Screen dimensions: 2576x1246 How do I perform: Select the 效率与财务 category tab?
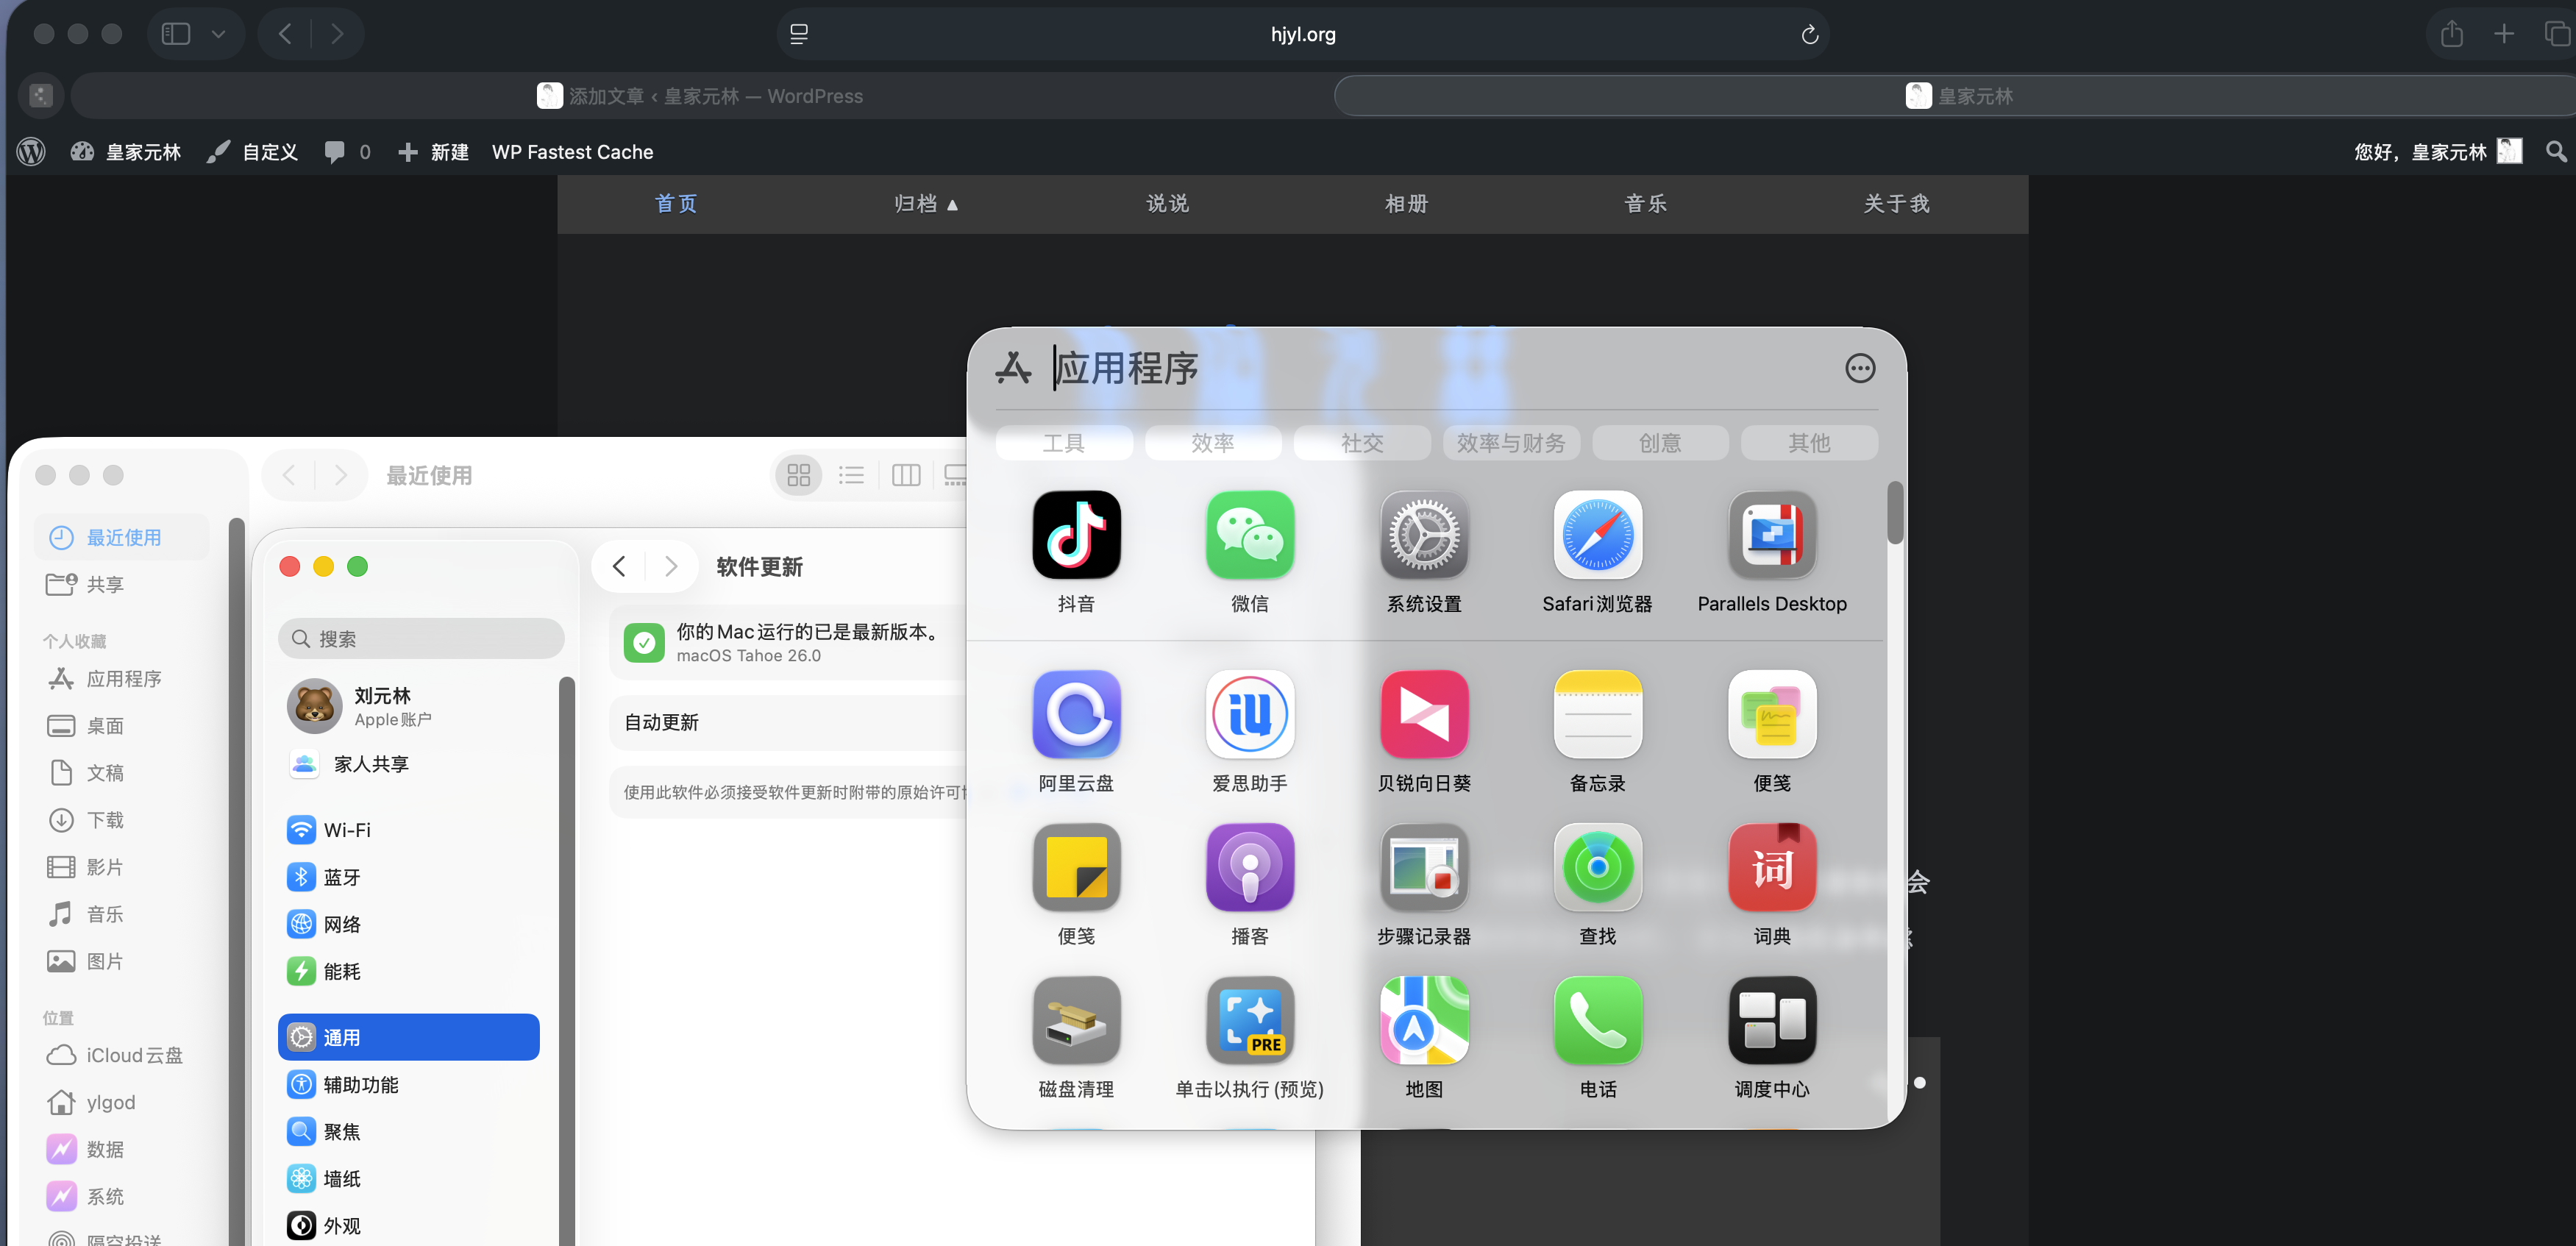(1511, 443)
